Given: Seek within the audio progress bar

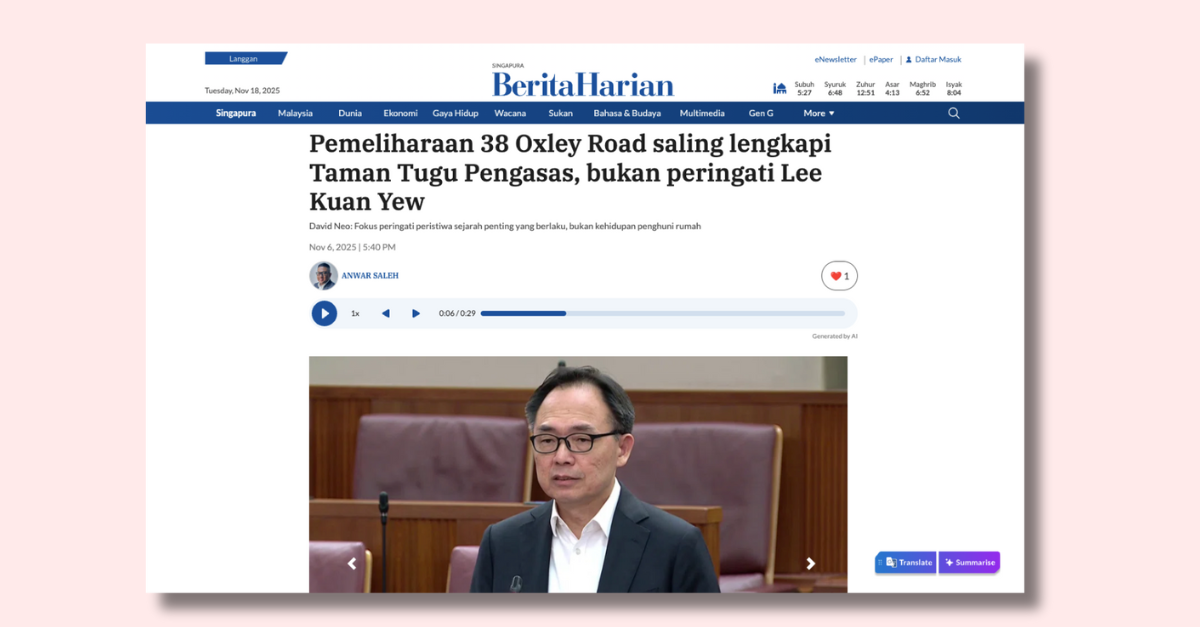Looking at the screenshot, I should pyautogui.click(x=662, y=313).
